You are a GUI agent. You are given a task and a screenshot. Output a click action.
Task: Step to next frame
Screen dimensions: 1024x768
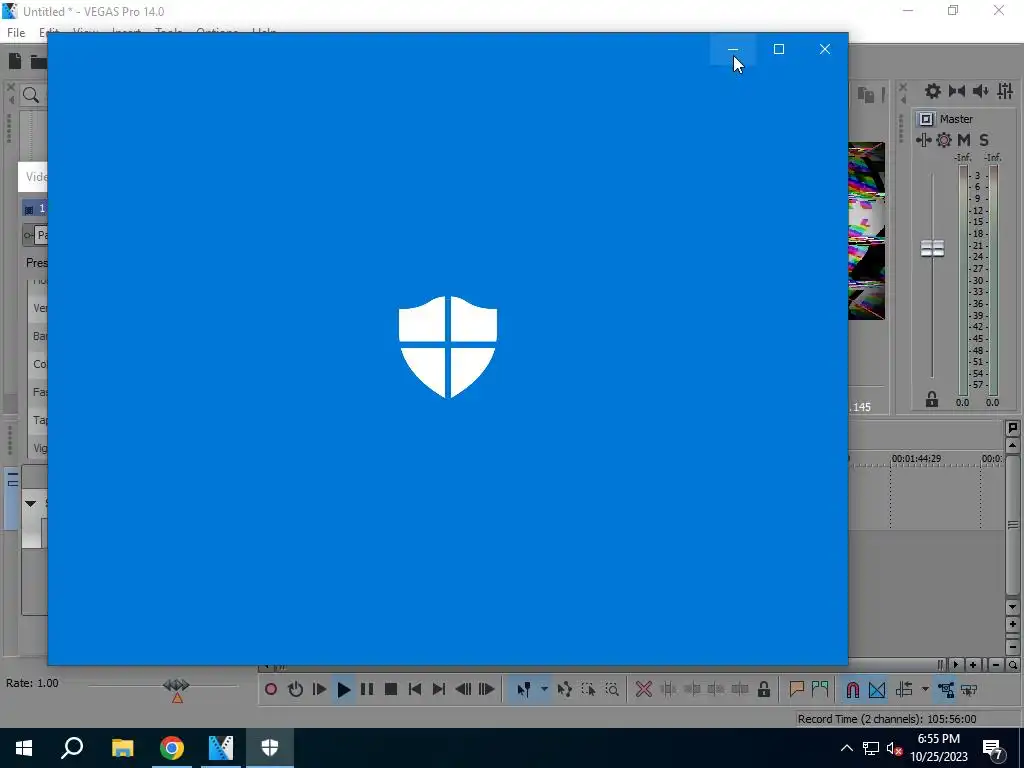487,689
